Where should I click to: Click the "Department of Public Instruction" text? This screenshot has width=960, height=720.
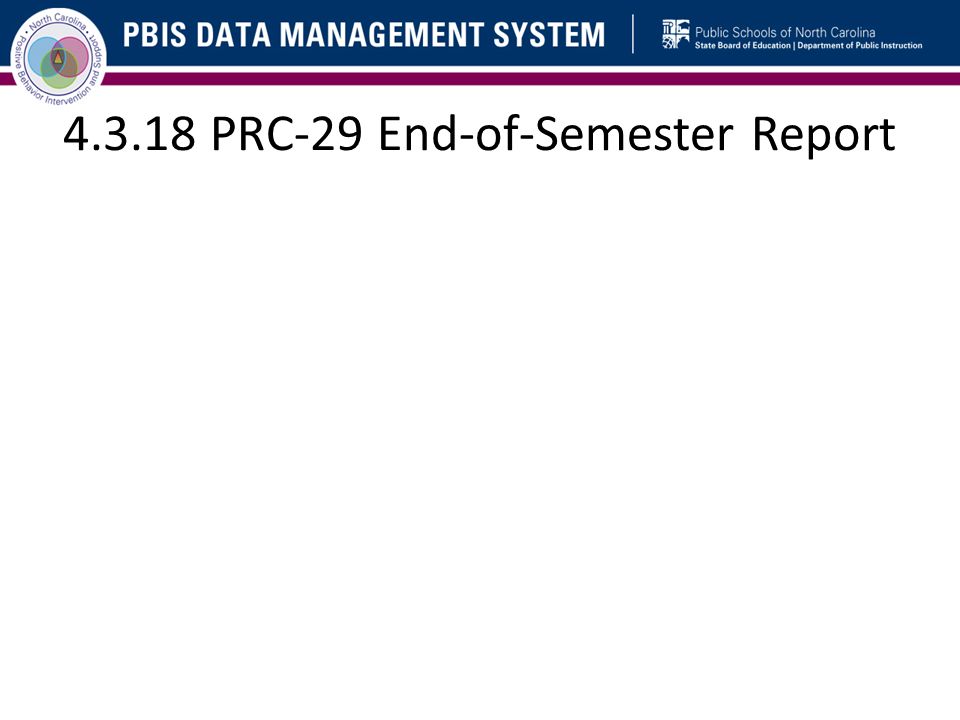coord(860,45)
